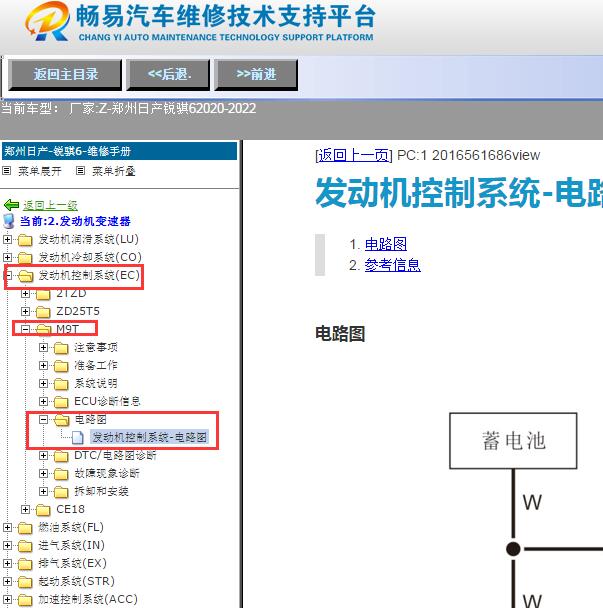
Task: Click the open 发动机控制系统(EC) folder icon
Action: click(25, 276)
